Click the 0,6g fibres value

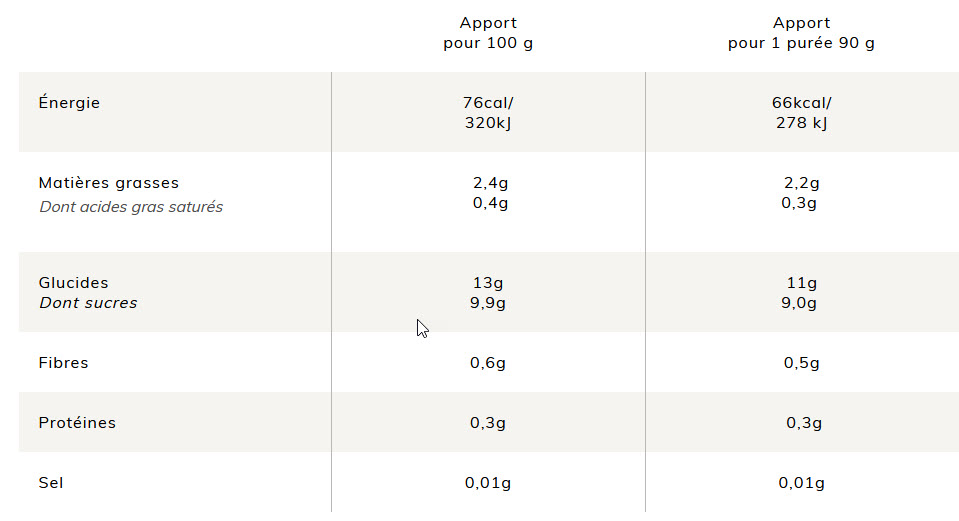point(488,363)
